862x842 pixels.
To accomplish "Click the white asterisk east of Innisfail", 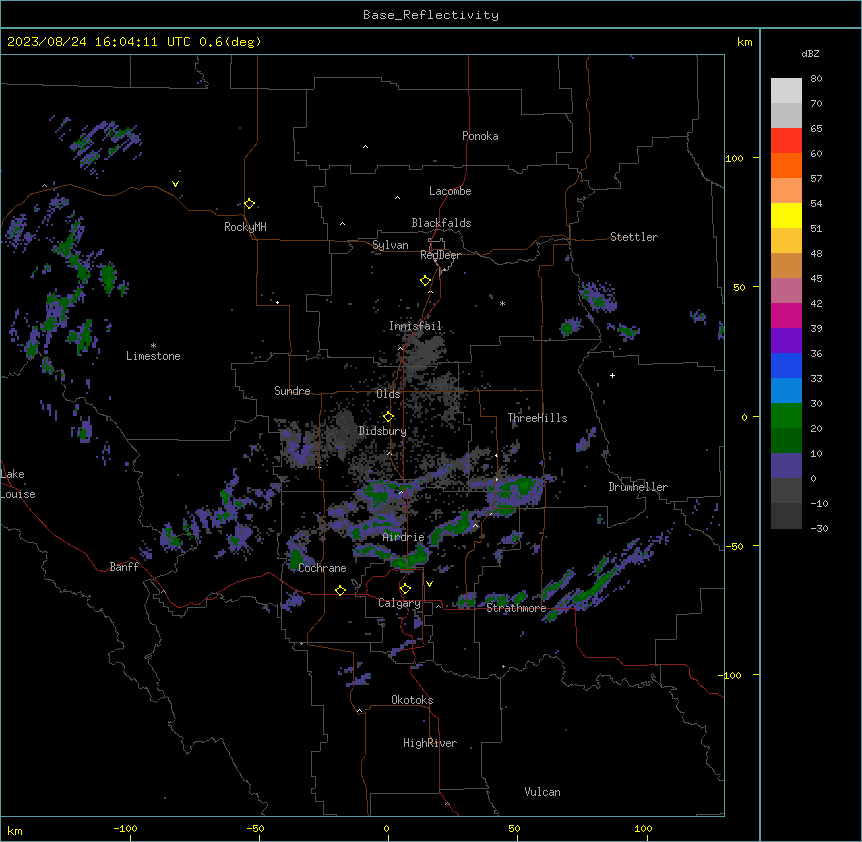I will tap(502, 303).
